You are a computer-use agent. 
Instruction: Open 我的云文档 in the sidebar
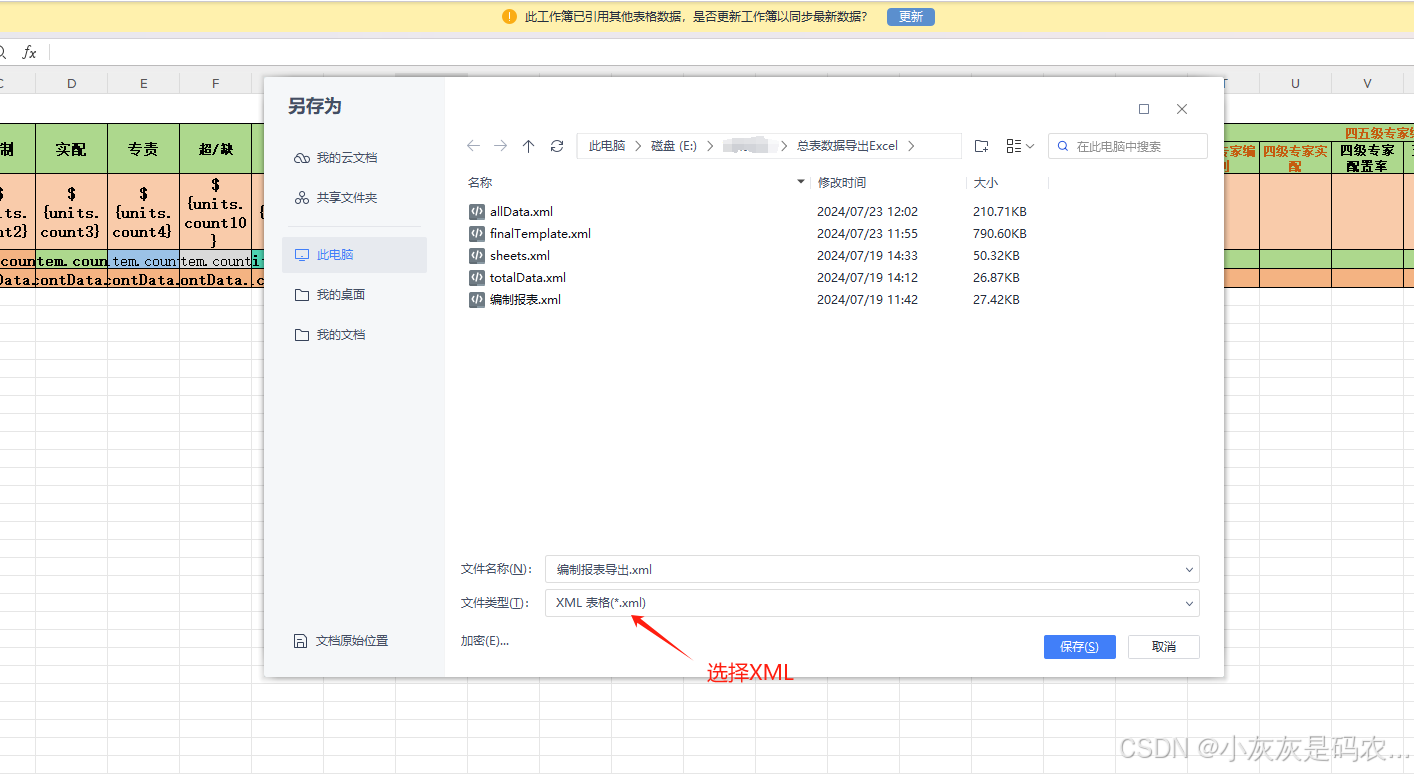355,158
